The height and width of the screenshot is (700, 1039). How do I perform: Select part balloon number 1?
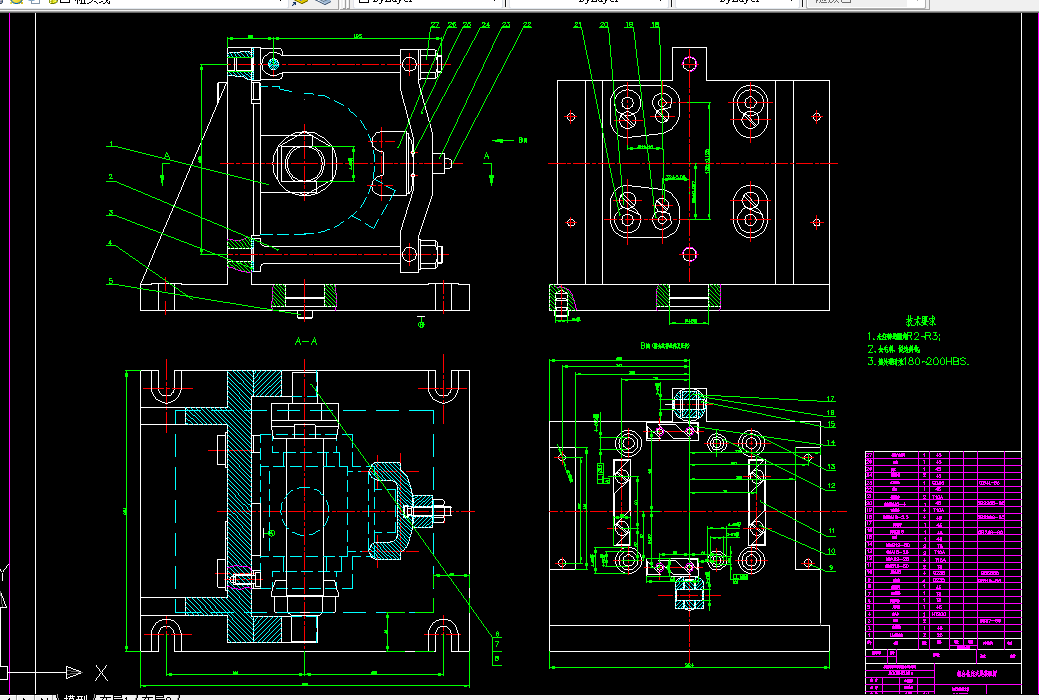111,144
